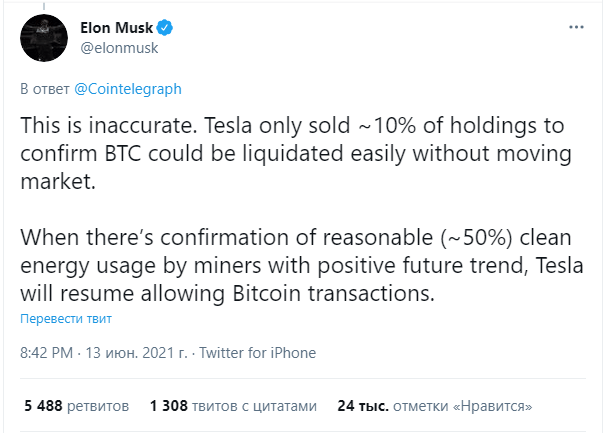Open the 8:42 PM tweet timestamp
The image size is (604, 433).
tap(46, 353)
